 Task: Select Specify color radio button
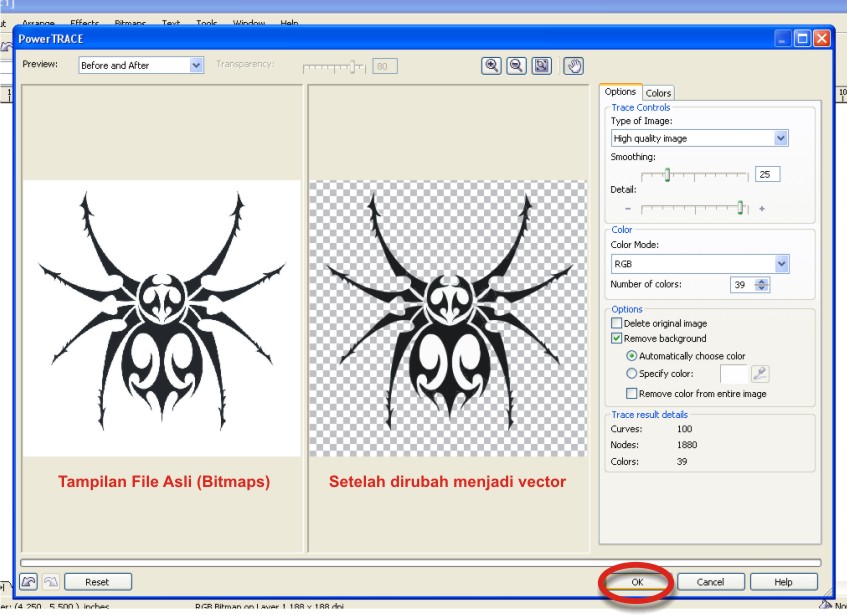(631, 373)
